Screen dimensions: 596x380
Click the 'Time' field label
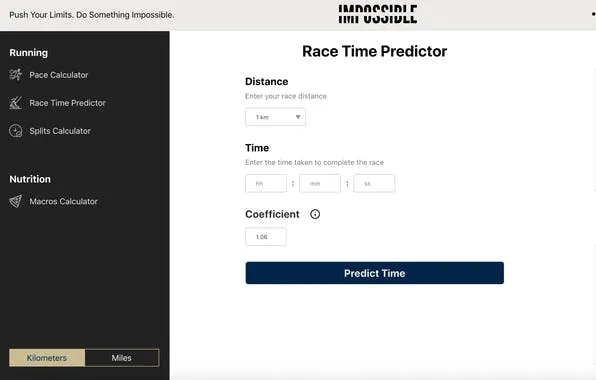click(257, 148)
